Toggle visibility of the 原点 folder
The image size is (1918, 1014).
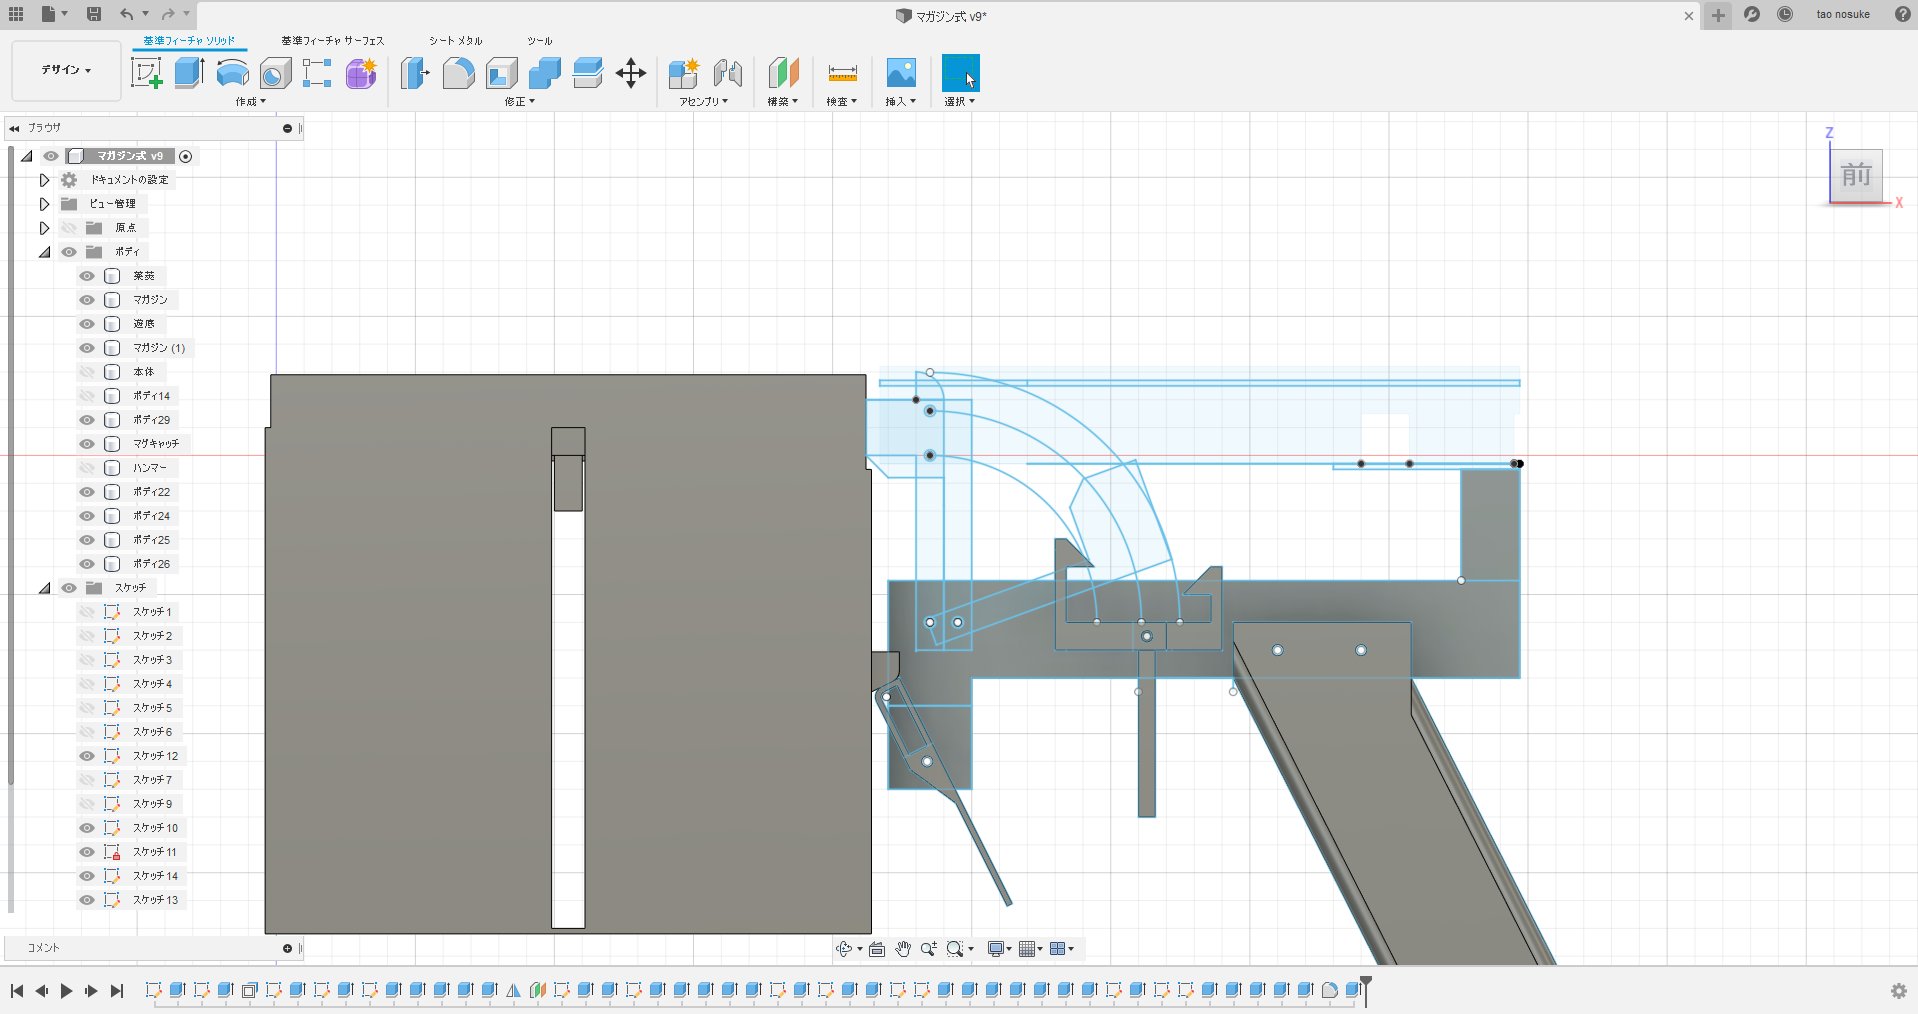coord(69,228)
